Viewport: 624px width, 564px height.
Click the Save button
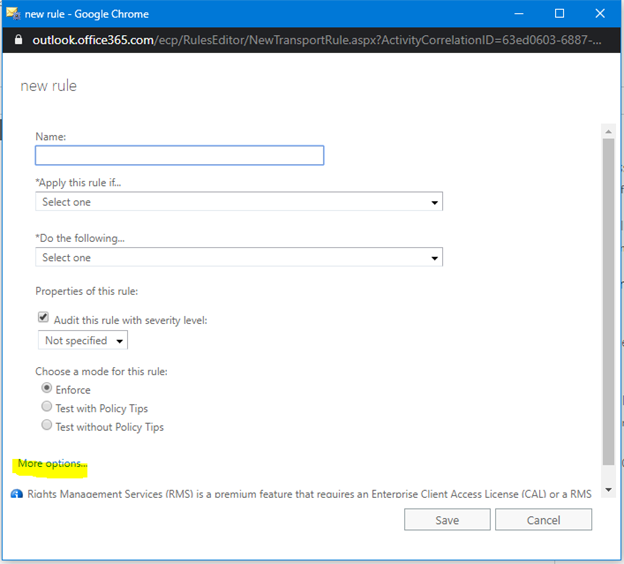coord(447,520)
